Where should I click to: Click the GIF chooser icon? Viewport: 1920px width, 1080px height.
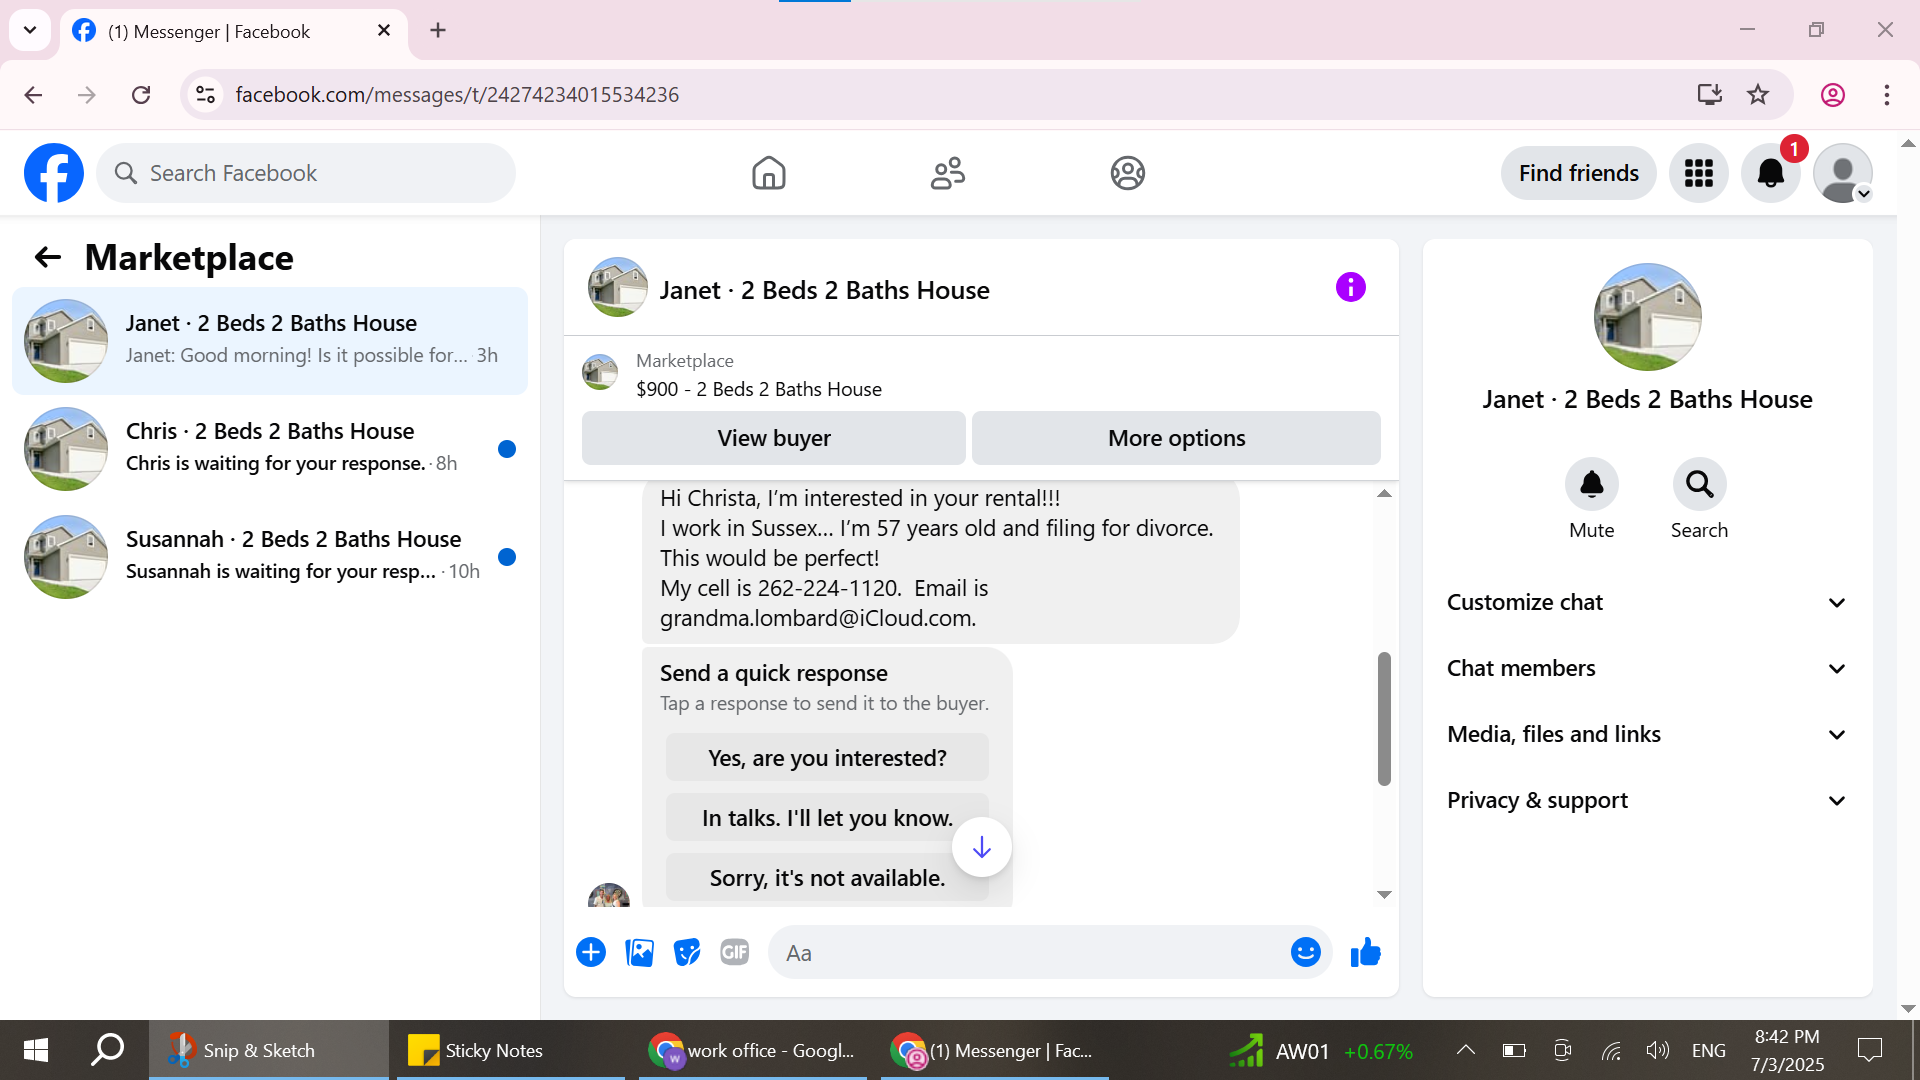pyautogui.click(x=735, y=953)
